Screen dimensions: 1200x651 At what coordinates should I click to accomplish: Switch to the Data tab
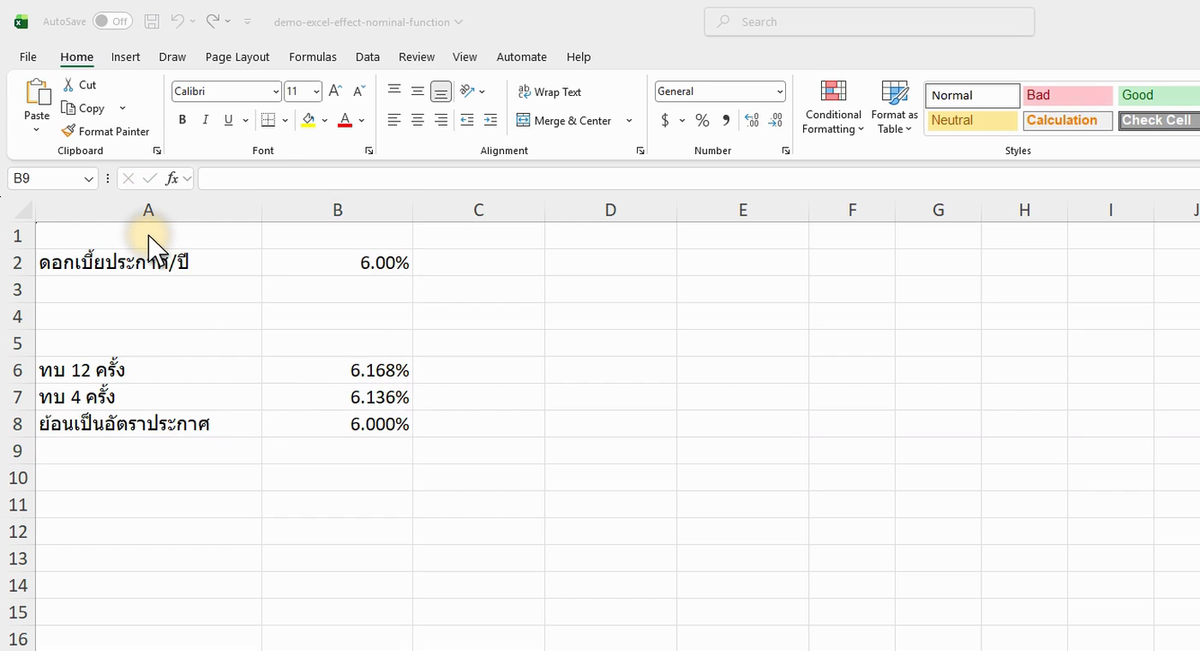click(x=367, y=57)
